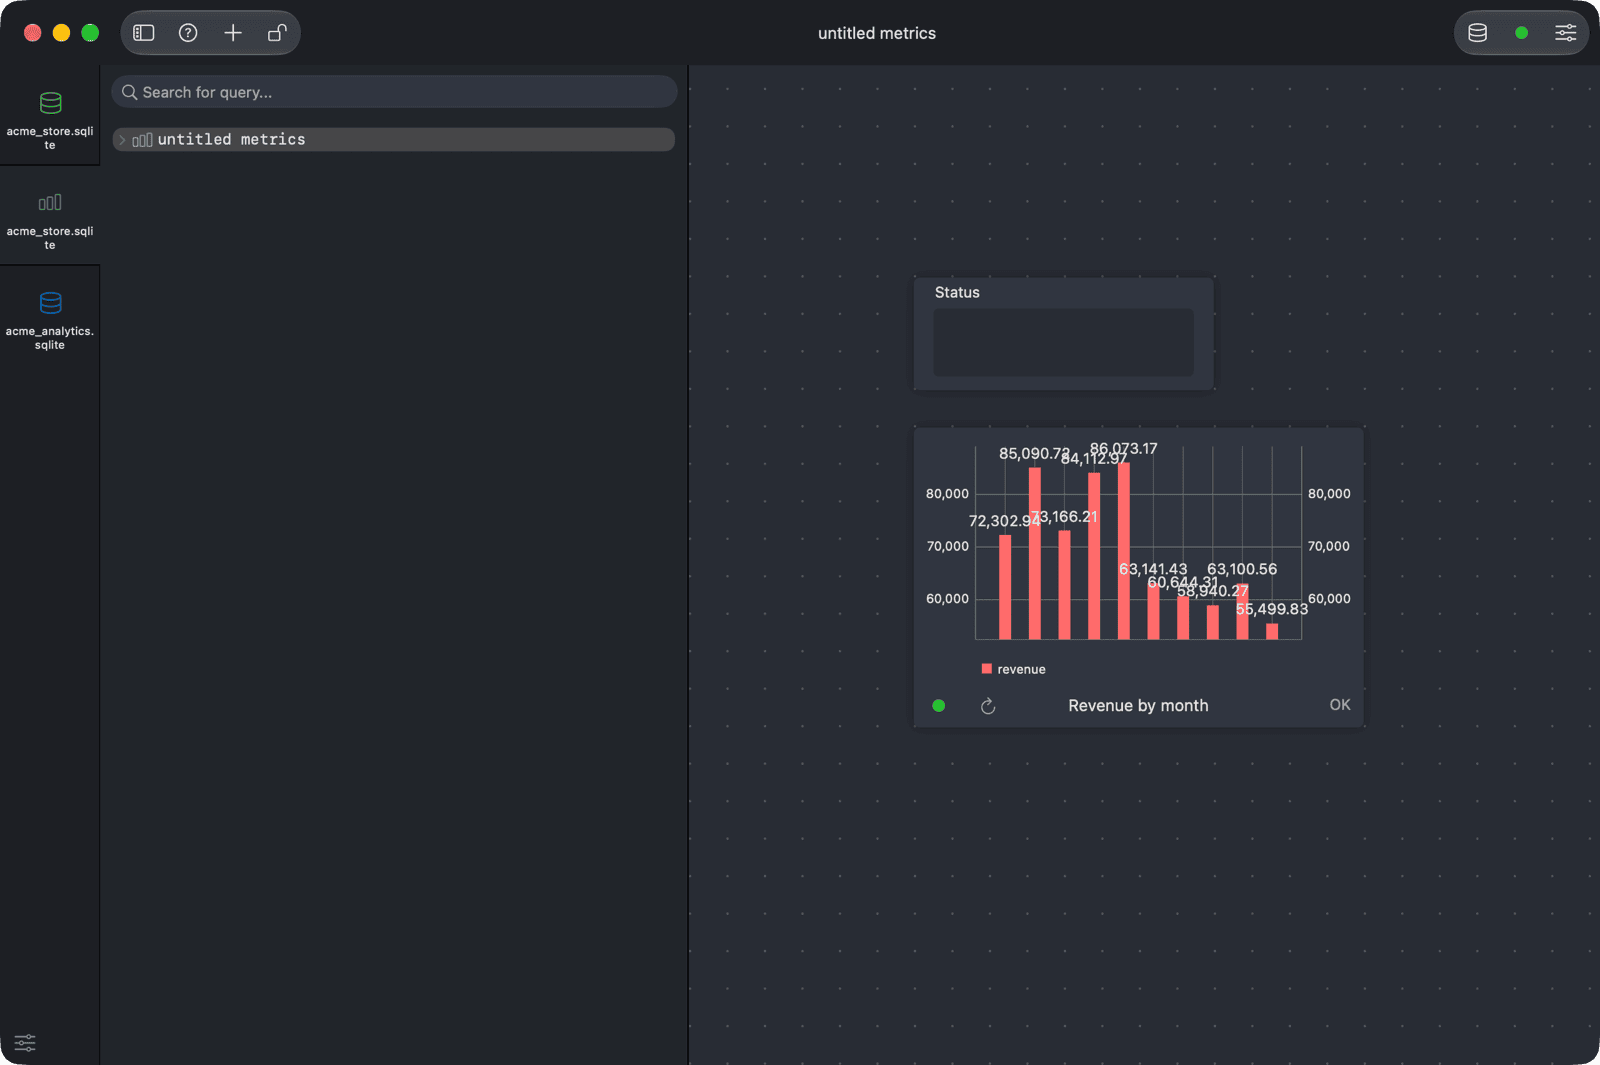Open the sliders settings icon at top right
Screen dimensions: 1600x1065
click(1565, 33)
